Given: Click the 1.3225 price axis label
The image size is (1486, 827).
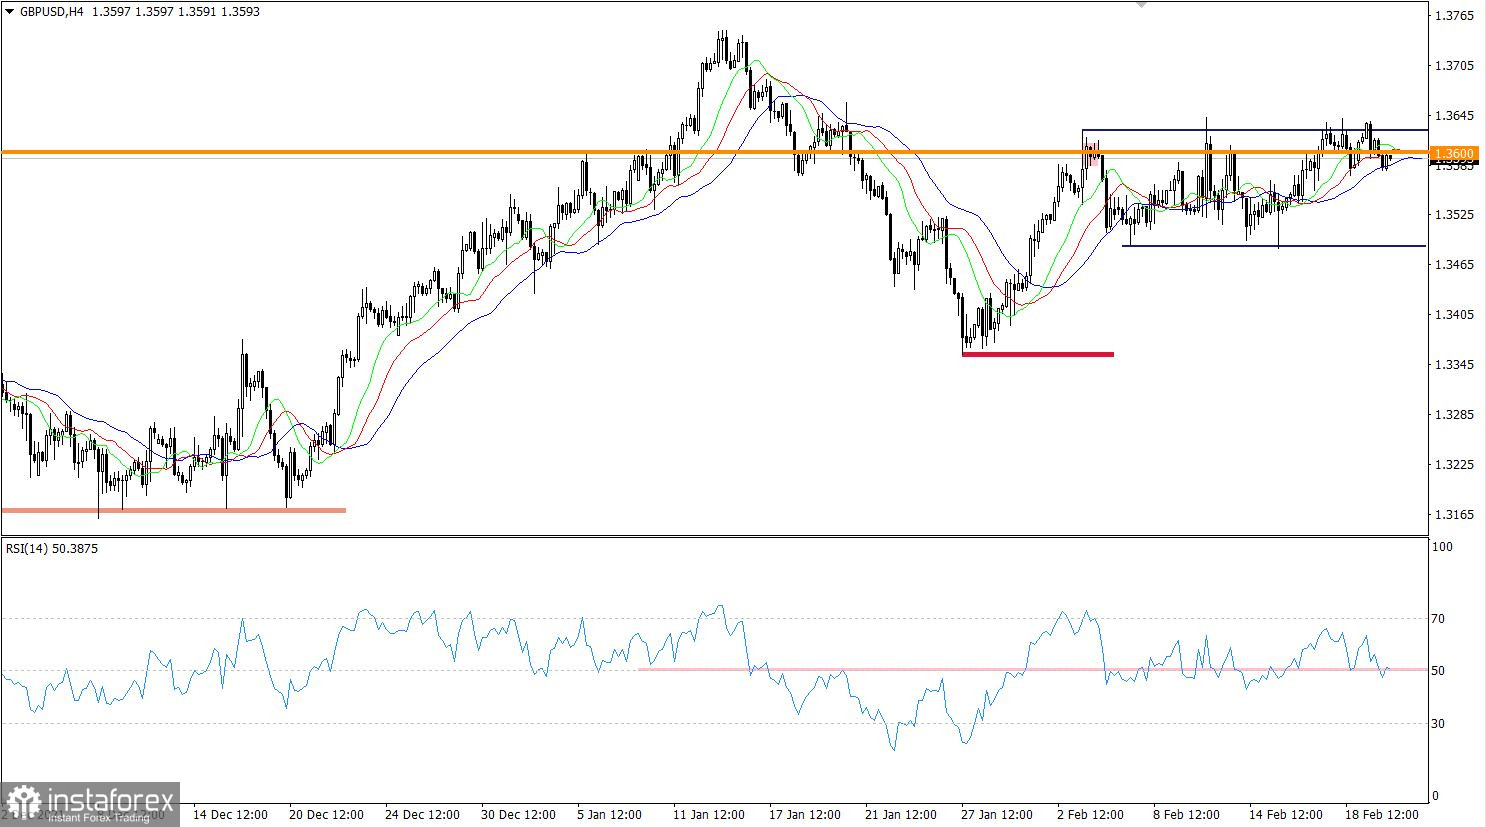Looking at the screenshot, I should pos(1454,465).
